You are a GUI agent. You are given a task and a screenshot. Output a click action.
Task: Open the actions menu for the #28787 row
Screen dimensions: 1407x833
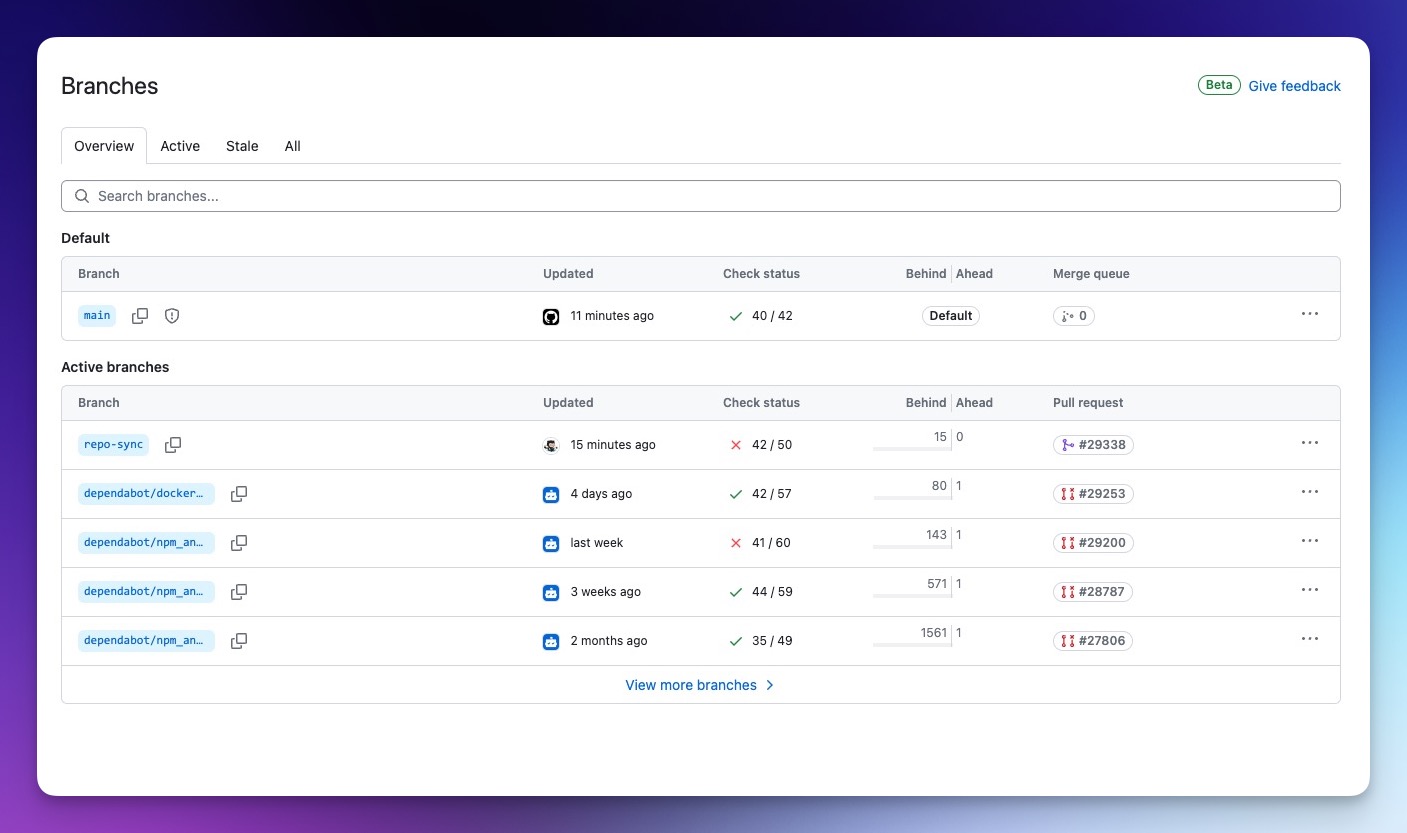click(x=1310, y=590)
